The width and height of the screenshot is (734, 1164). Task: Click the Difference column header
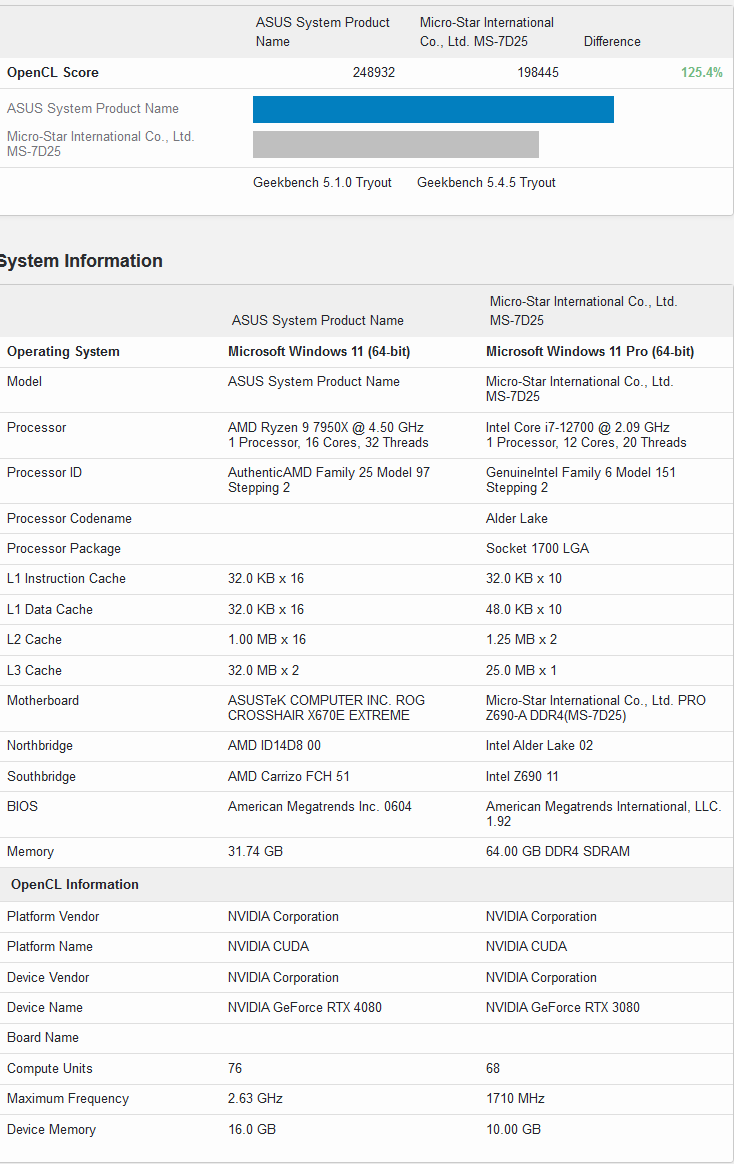612,42
